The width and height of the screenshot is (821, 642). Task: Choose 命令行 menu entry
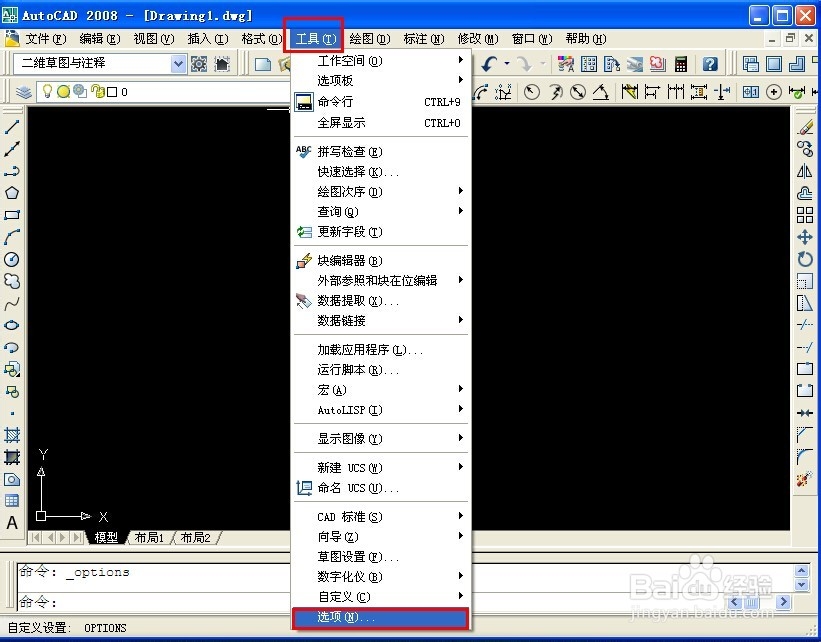[x=381, y=102]
